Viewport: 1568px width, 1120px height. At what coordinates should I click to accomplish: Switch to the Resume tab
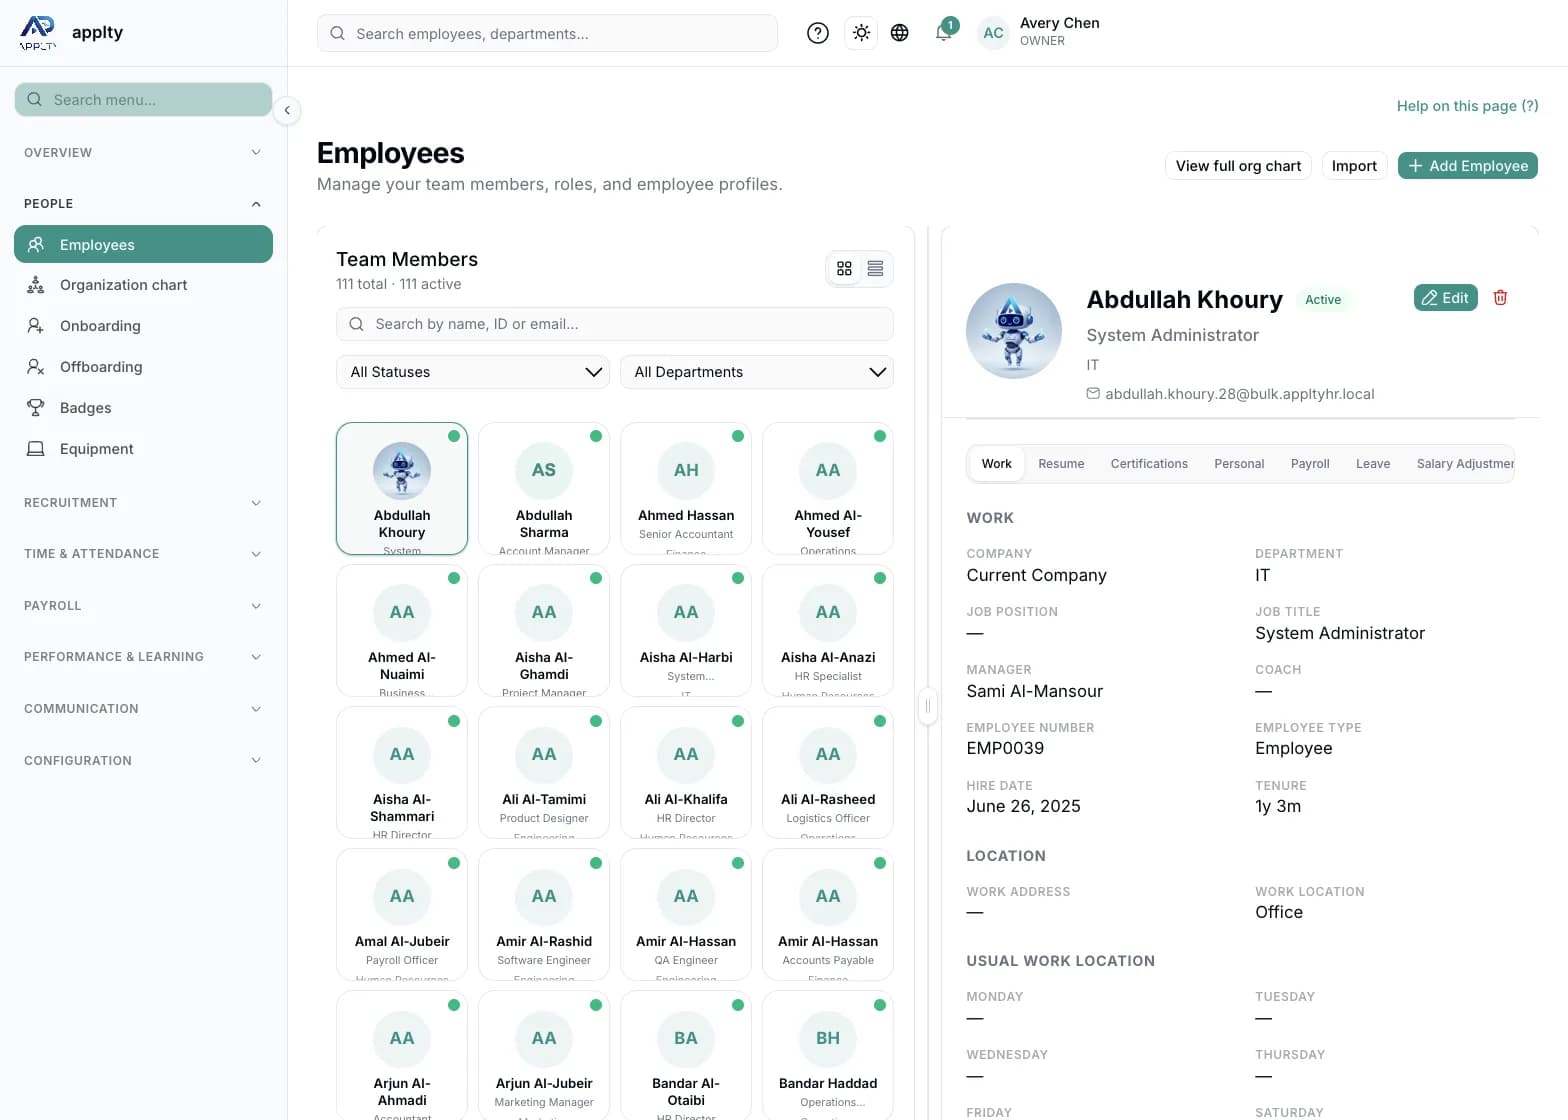coord(1061,464)
